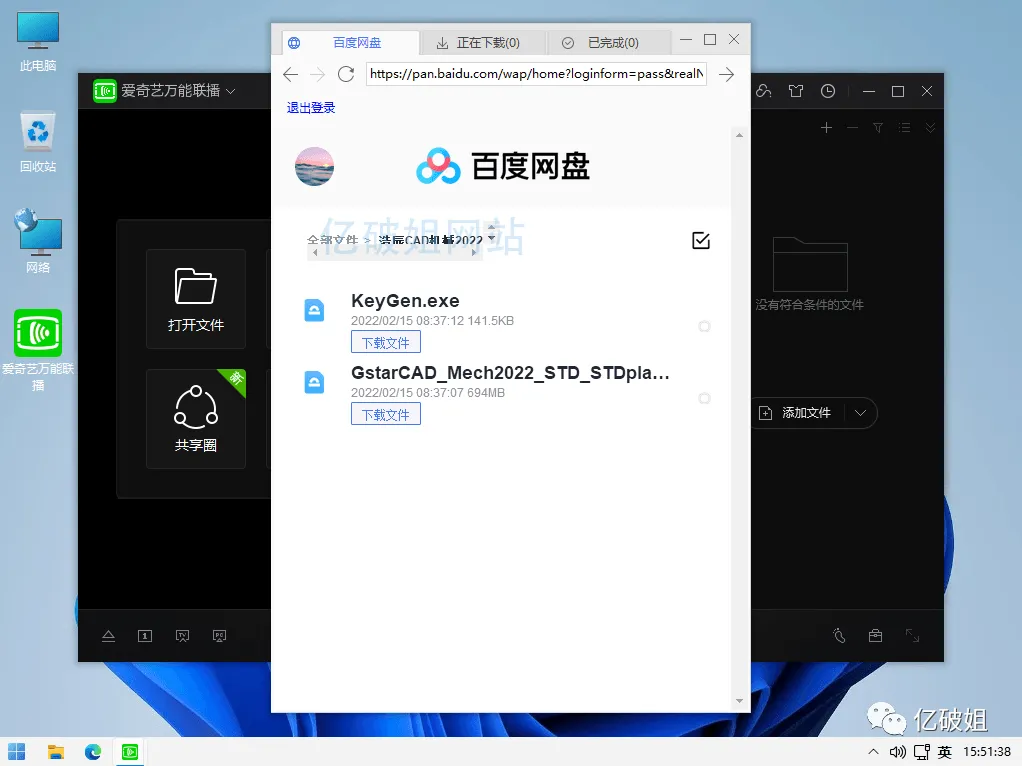Click the go arrow beside the address bar
Screen dimensions: 1022x766
point(726,74)
